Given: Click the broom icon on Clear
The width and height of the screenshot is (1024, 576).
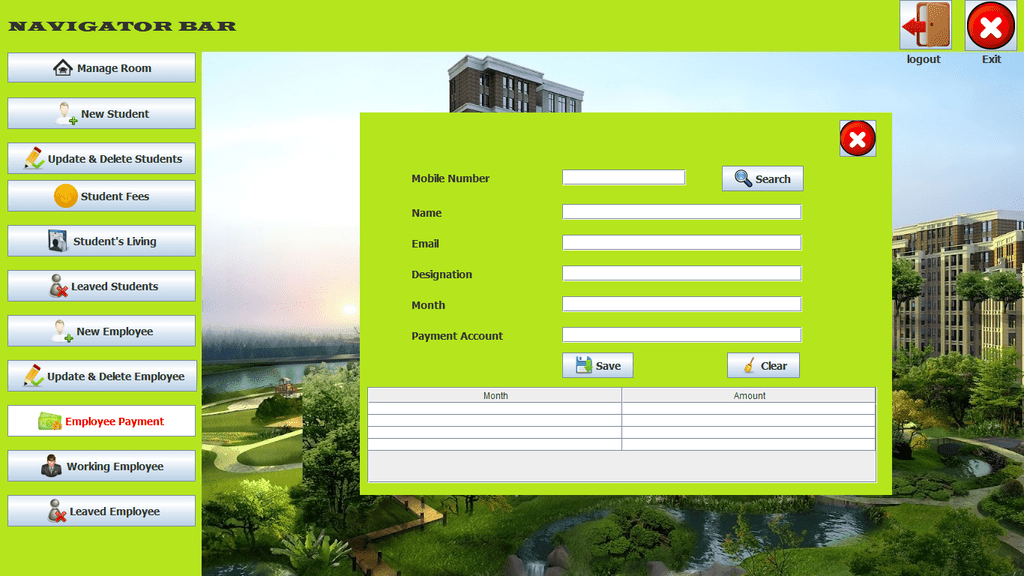Looking at the screenshot, I should [x=749, y=366].
